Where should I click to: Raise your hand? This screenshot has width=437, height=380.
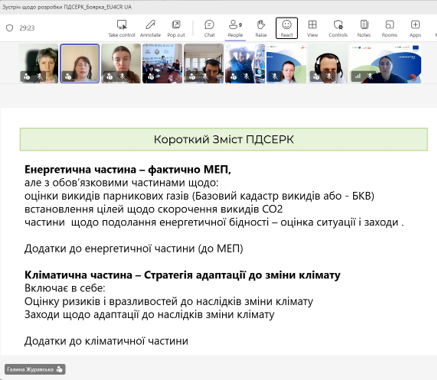(261, 28)
